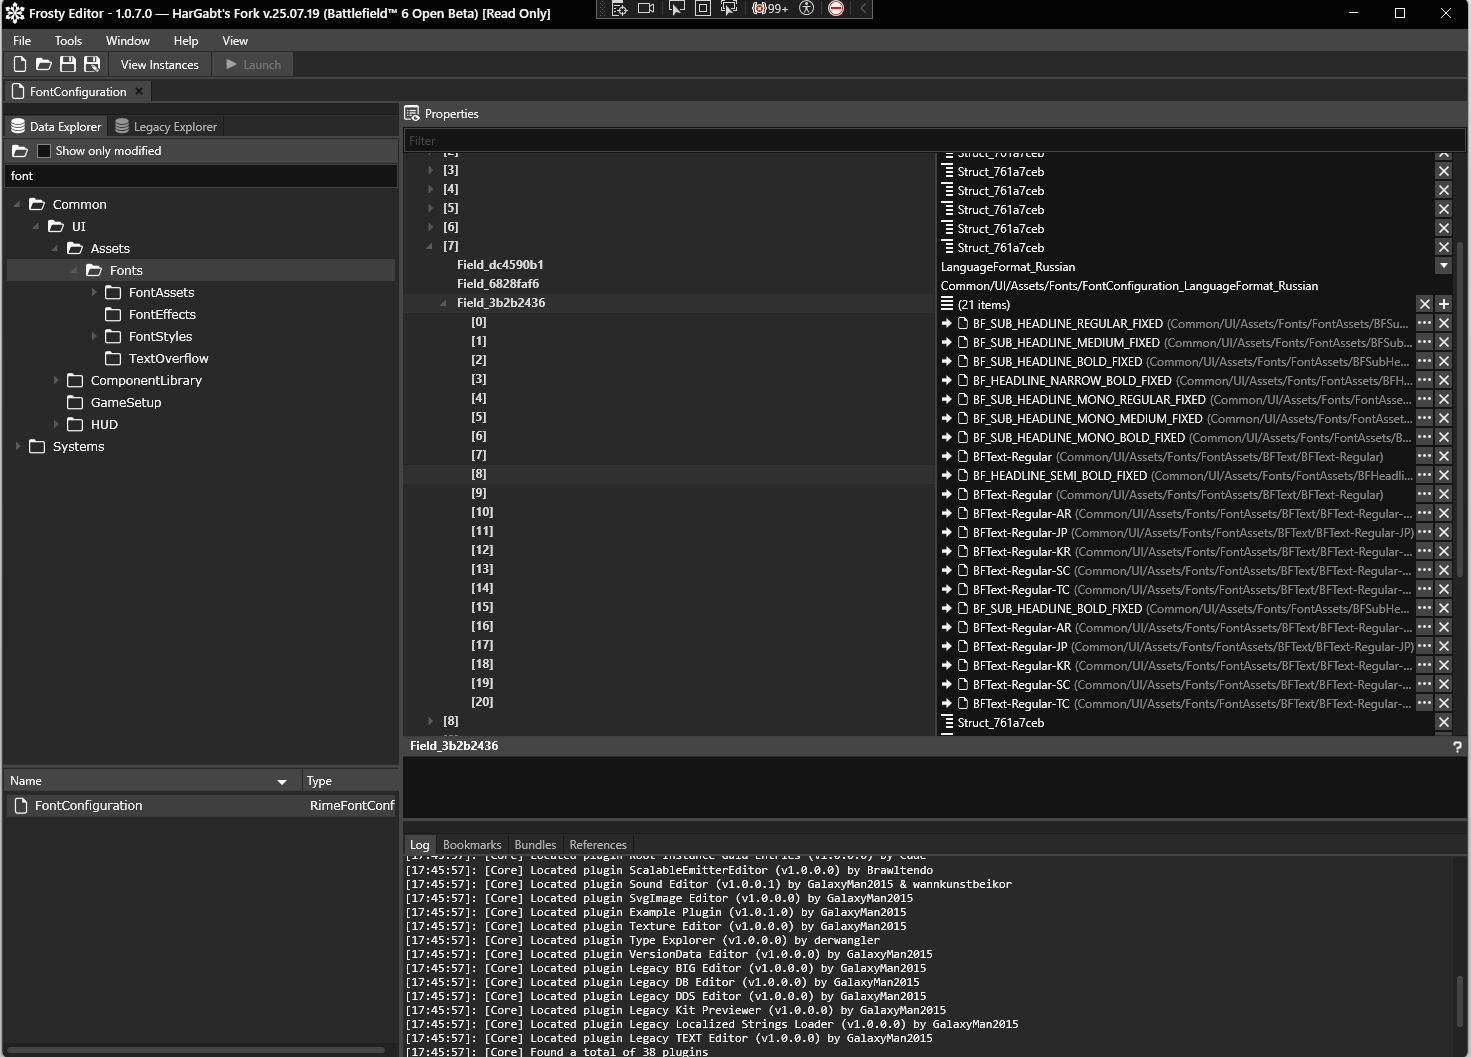Click the View Instances button

click(160, 65)
